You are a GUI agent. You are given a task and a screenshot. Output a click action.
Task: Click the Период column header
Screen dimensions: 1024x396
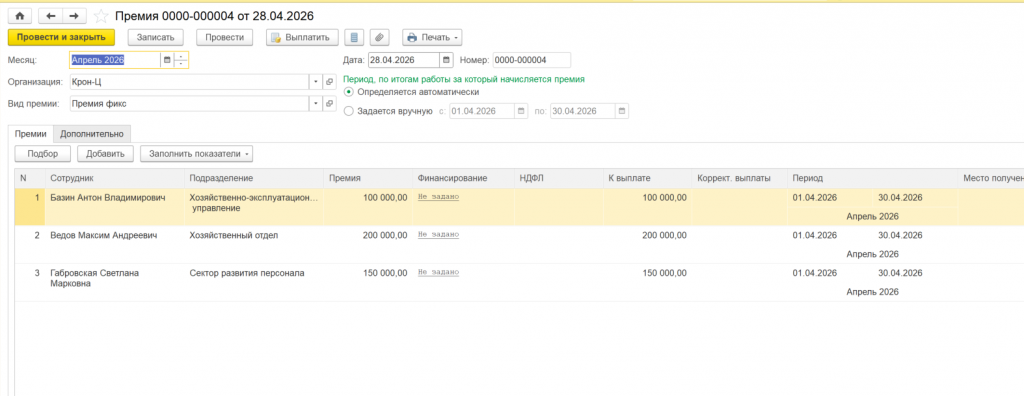click(x=872, y=178)
